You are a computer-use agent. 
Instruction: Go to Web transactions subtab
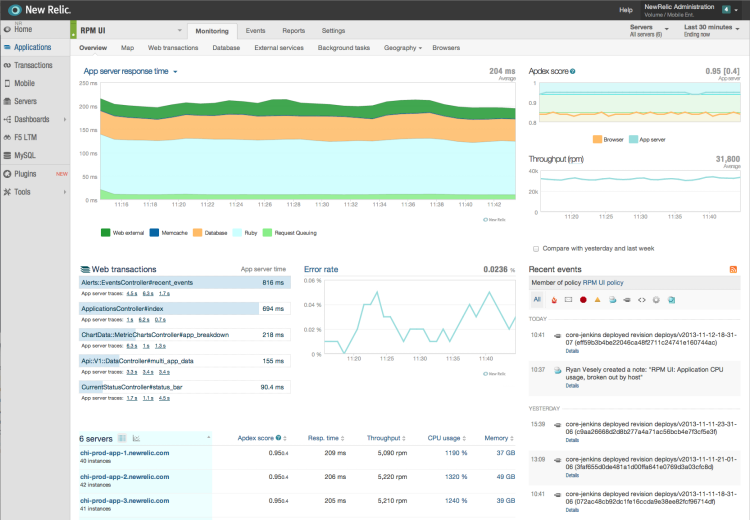point(173,48)
